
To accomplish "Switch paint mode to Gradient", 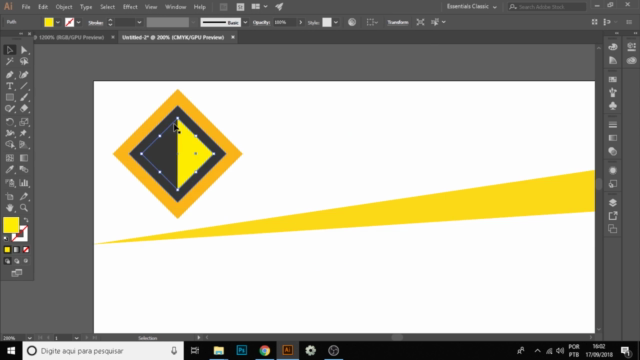I will tap(16, 250).
